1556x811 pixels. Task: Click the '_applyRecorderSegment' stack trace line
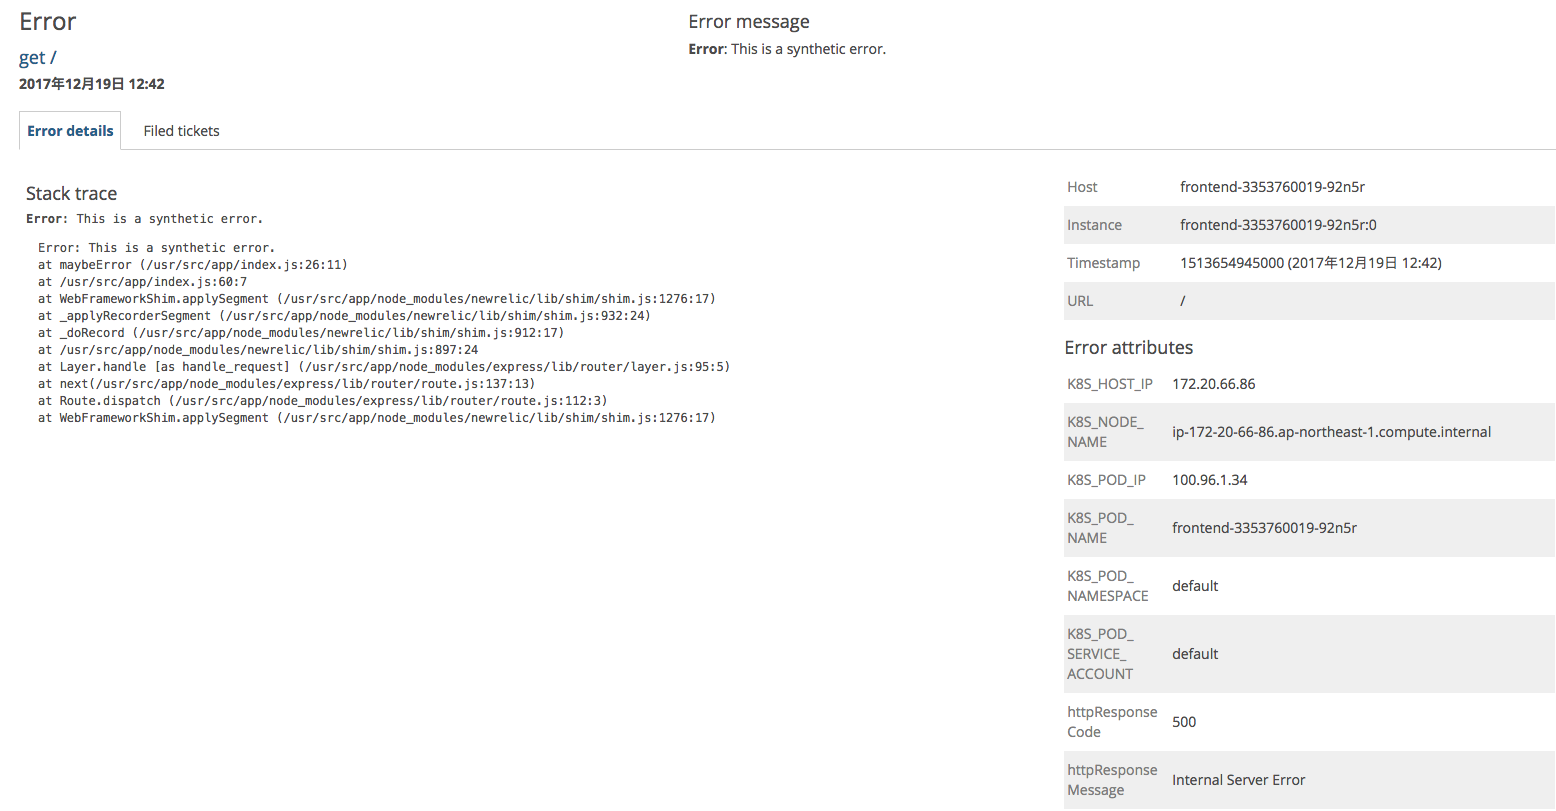(345, 316)
